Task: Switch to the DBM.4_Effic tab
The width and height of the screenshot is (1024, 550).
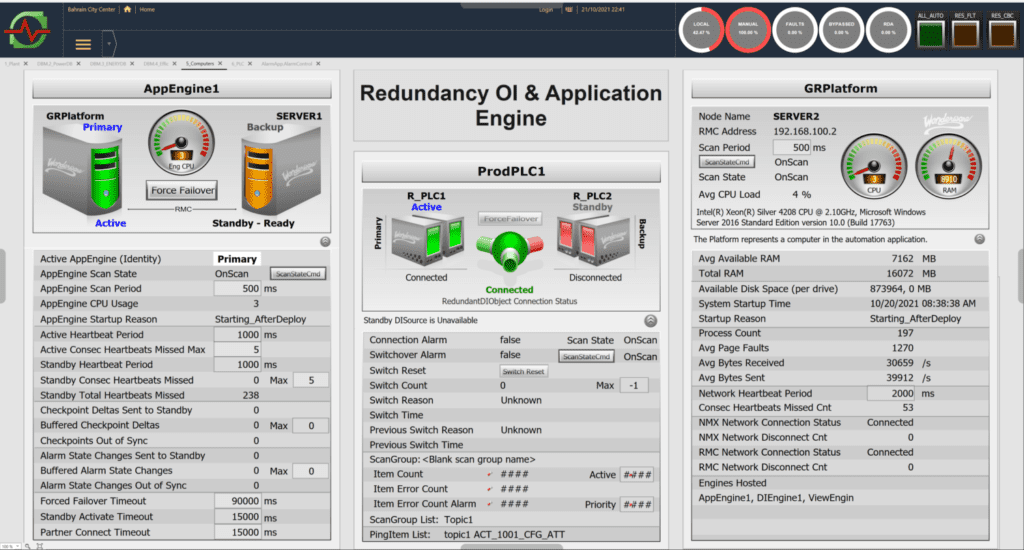Action: [x=155, y=63]
